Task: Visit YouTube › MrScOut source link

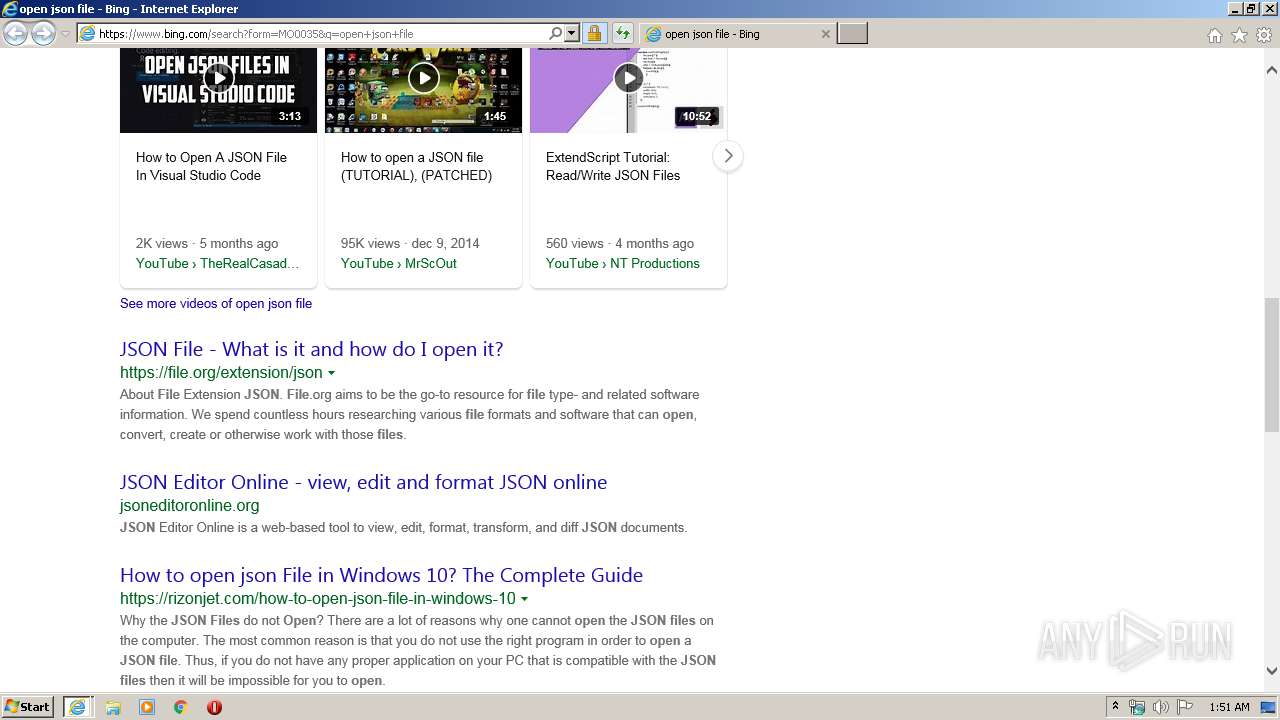Action: click(x=399, y=263)
